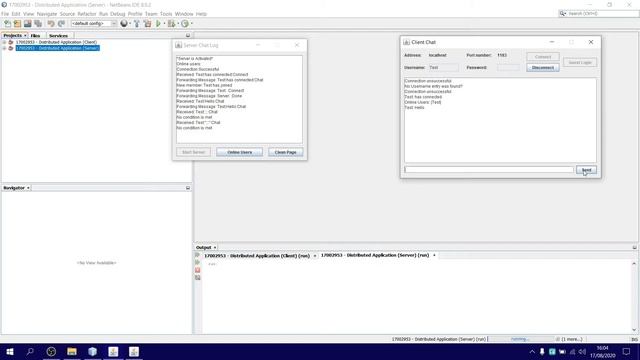Viewport: 640px width, 360px height.
Task: Select the Server (run) output tab
Action: 375,255
